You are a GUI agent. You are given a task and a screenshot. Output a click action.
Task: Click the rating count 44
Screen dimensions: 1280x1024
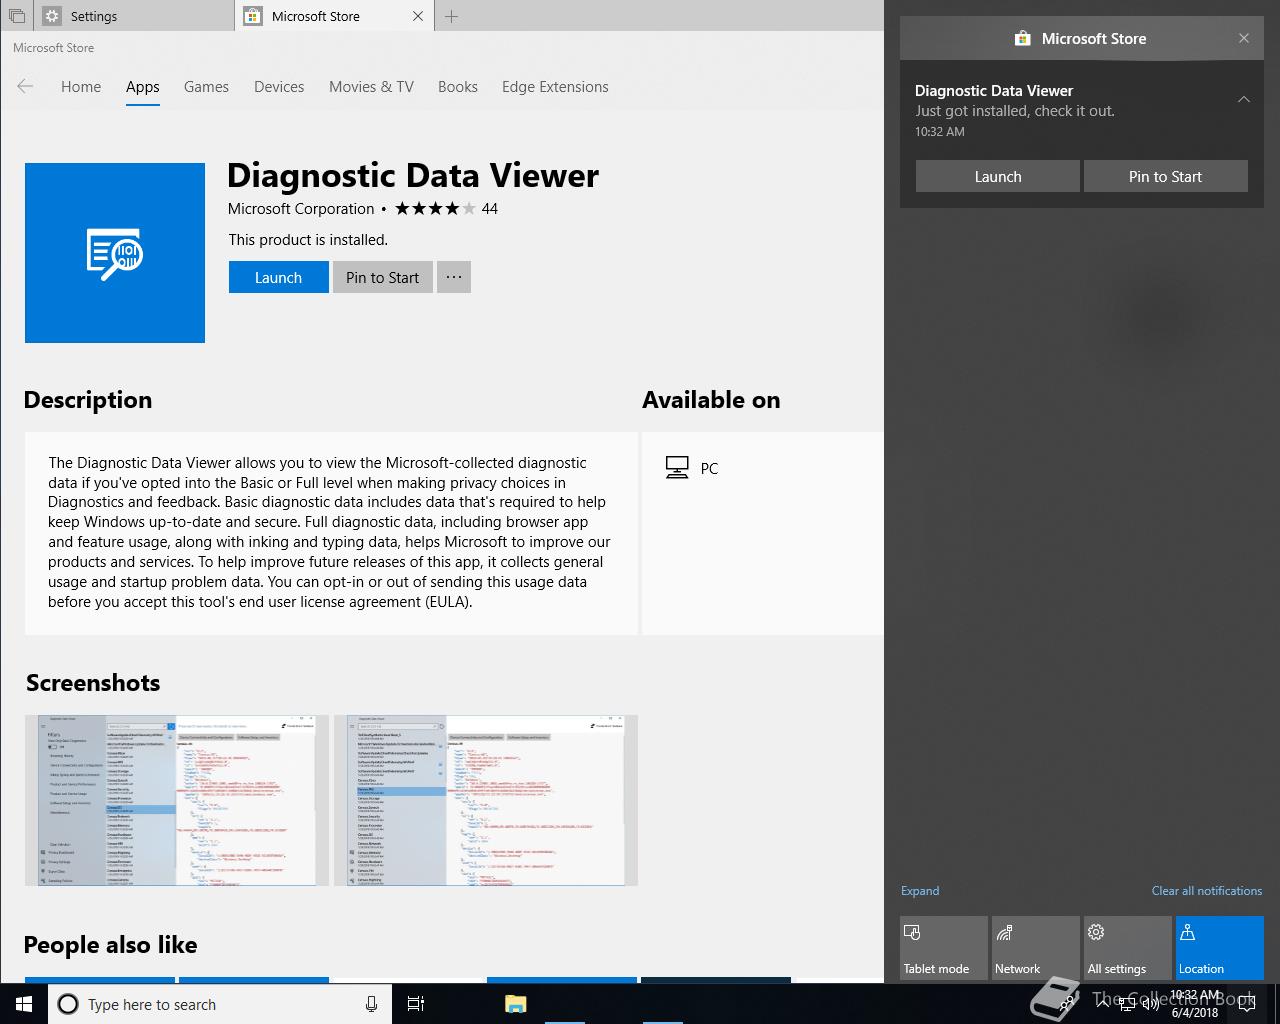(x=490, y=209)
